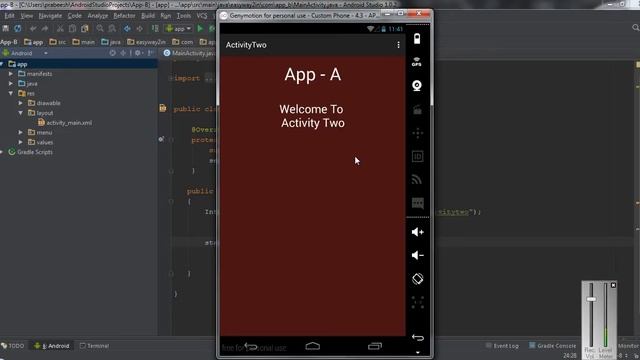
Task: Open the Tools menu
Action: click(184, 16)
